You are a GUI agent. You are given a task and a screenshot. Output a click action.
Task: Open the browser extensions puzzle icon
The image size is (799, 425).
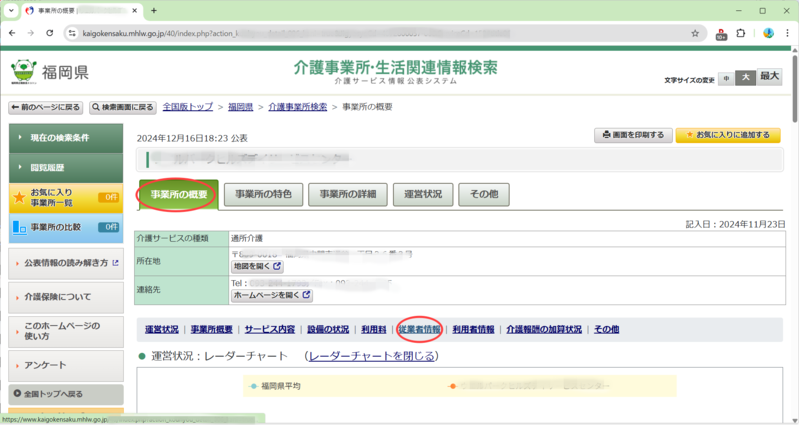(741, 33)
